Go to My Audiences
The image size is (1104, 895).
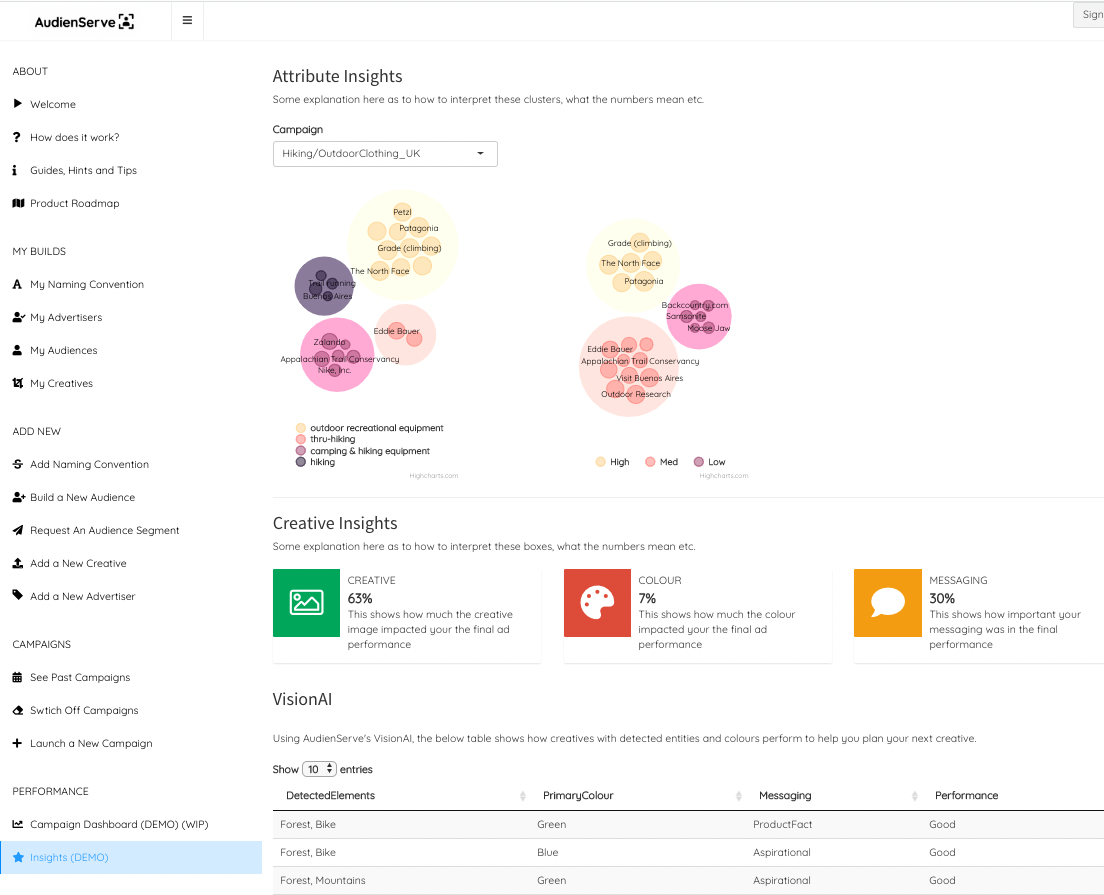(x=63, y=350)
